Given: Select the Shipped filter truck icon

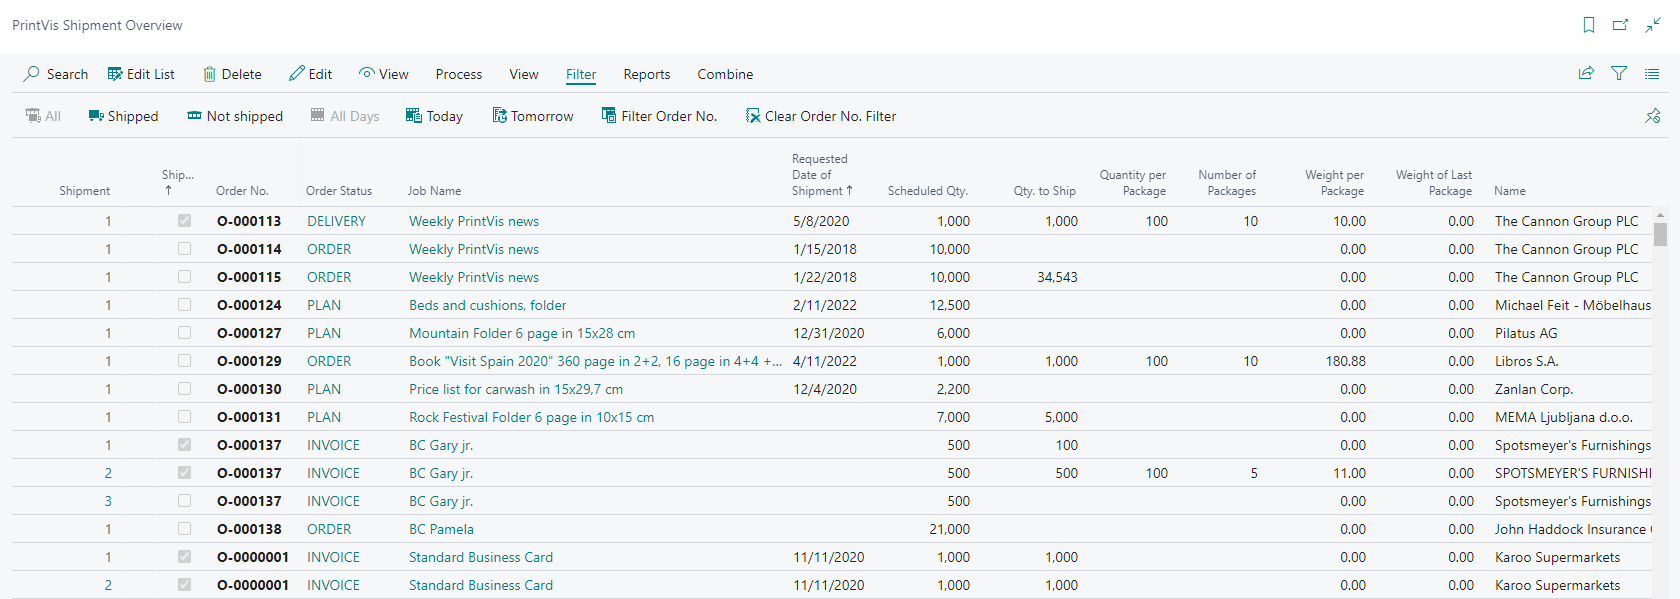Looking at the screenshot, I should pos(96,116).
